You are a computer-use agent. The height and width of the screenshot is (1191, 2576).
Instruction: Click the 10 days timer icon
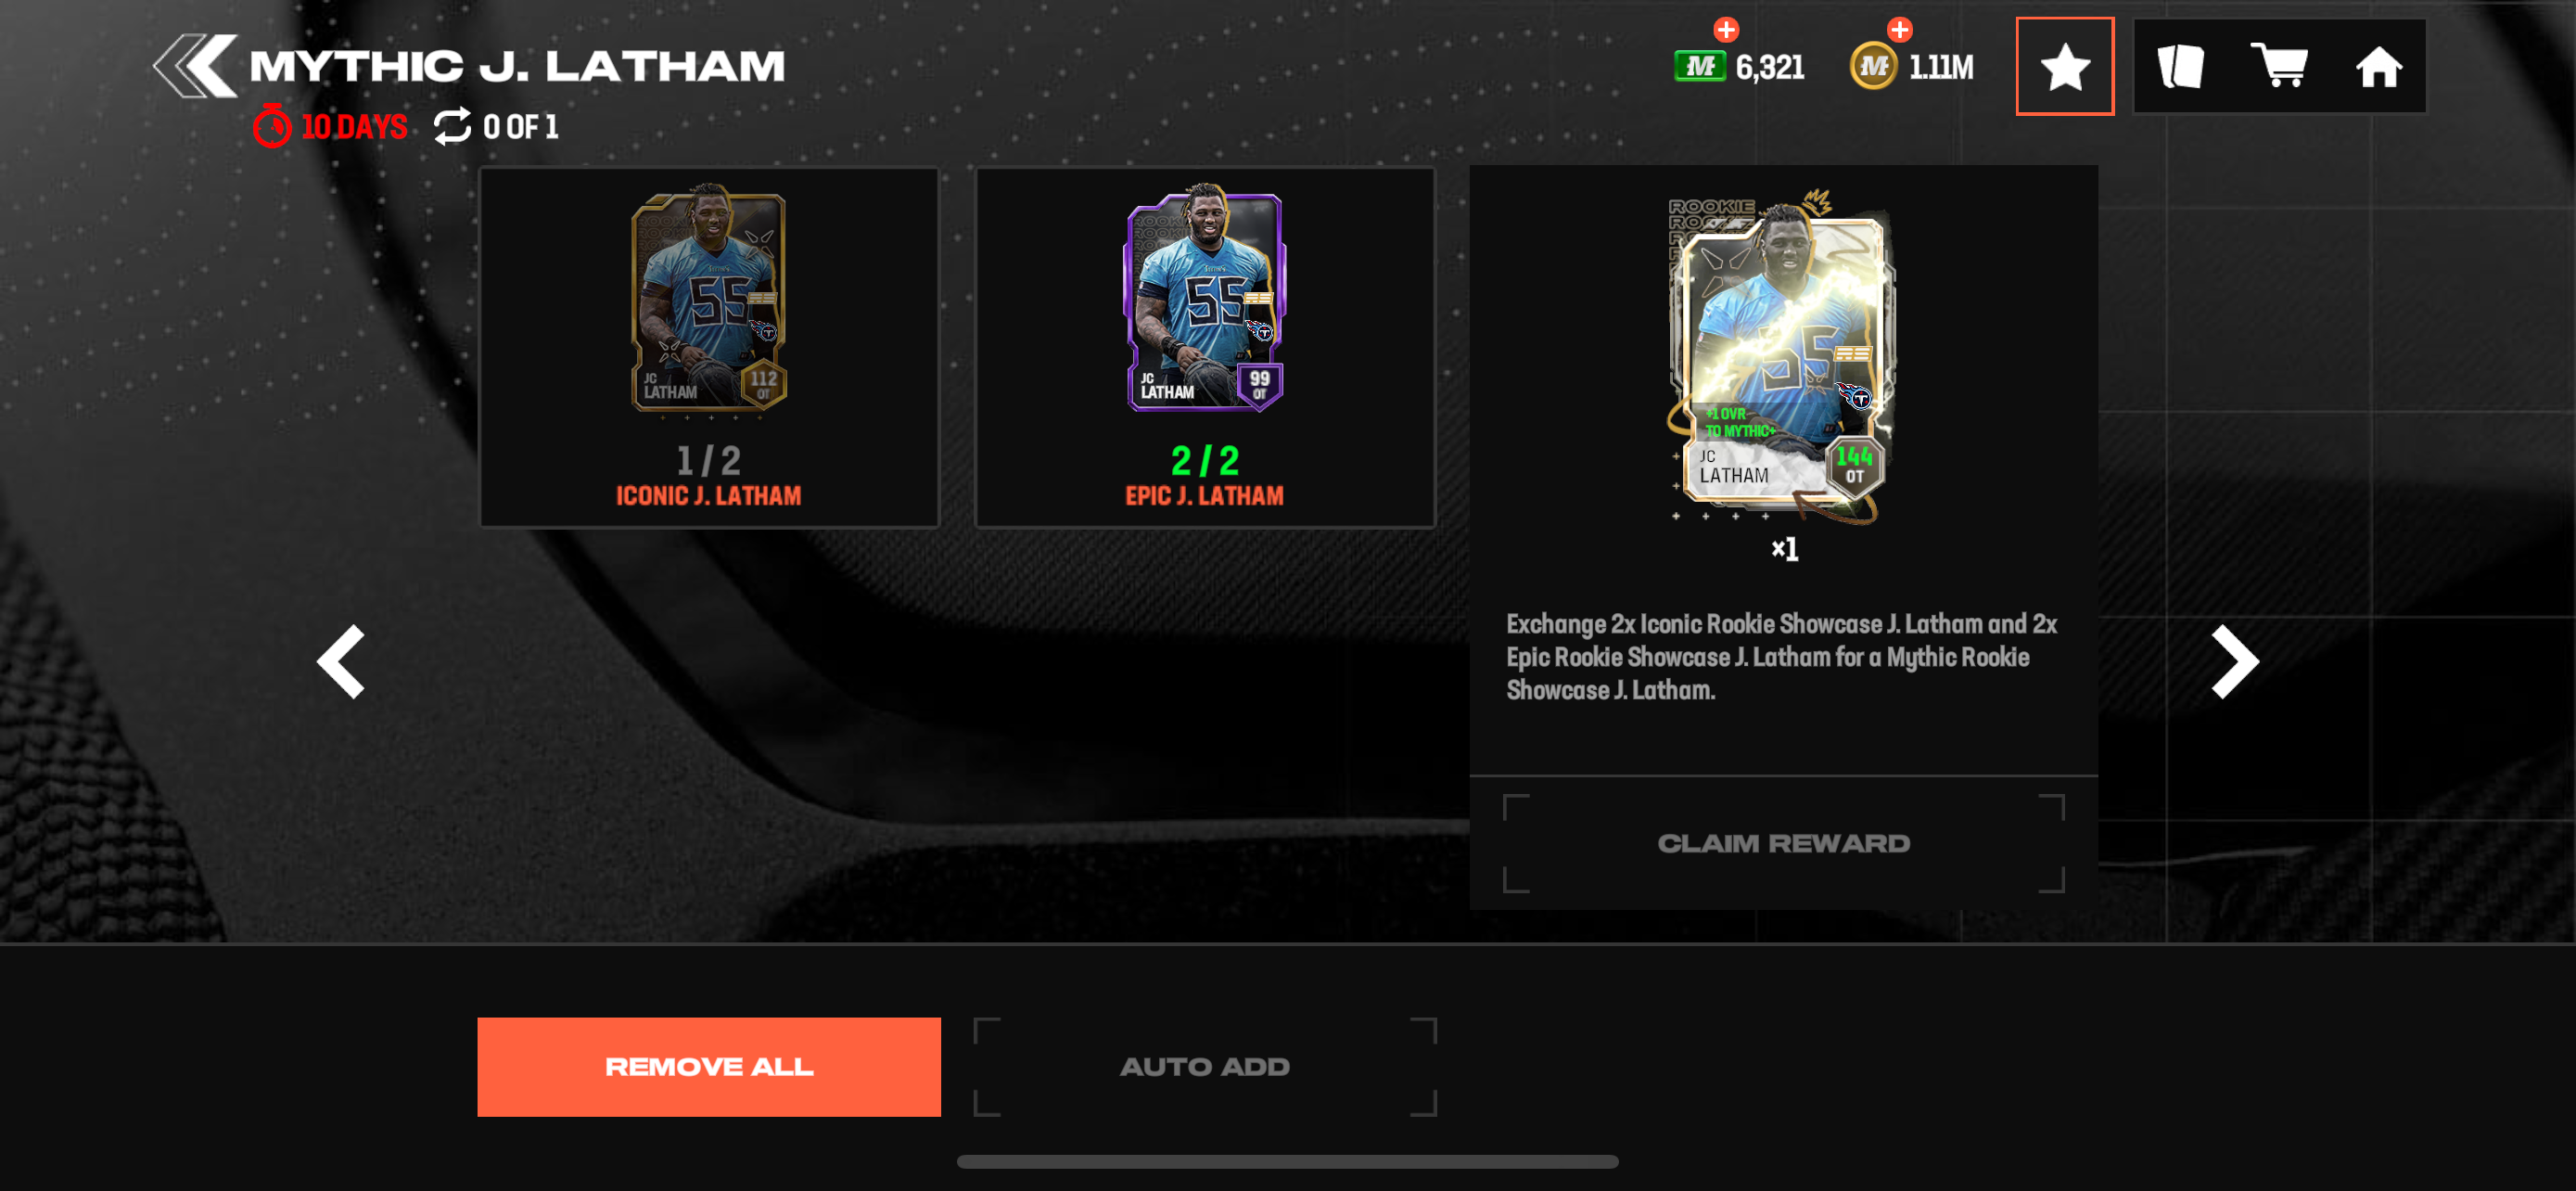click(x=271, y=126)
